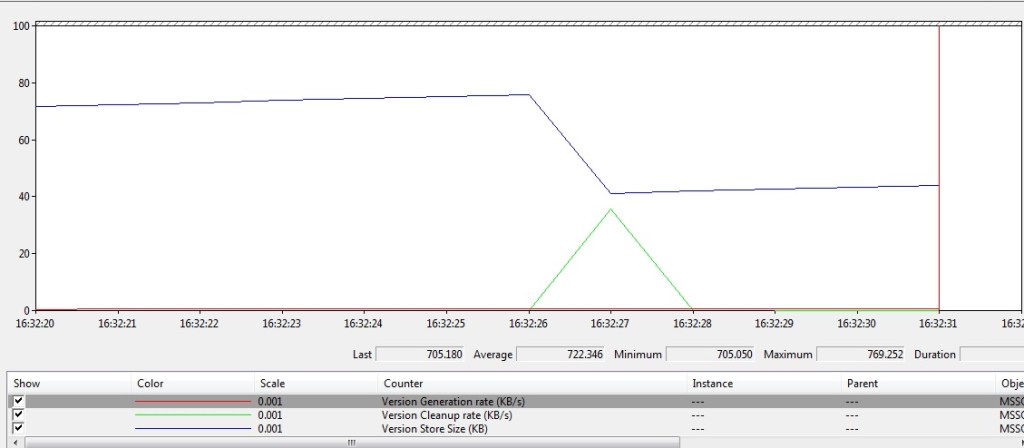This screenshot has width=1024, height=448.
Task: Uncheck the Version Generation rate show checkbox
Action: (x=19, y=401)
